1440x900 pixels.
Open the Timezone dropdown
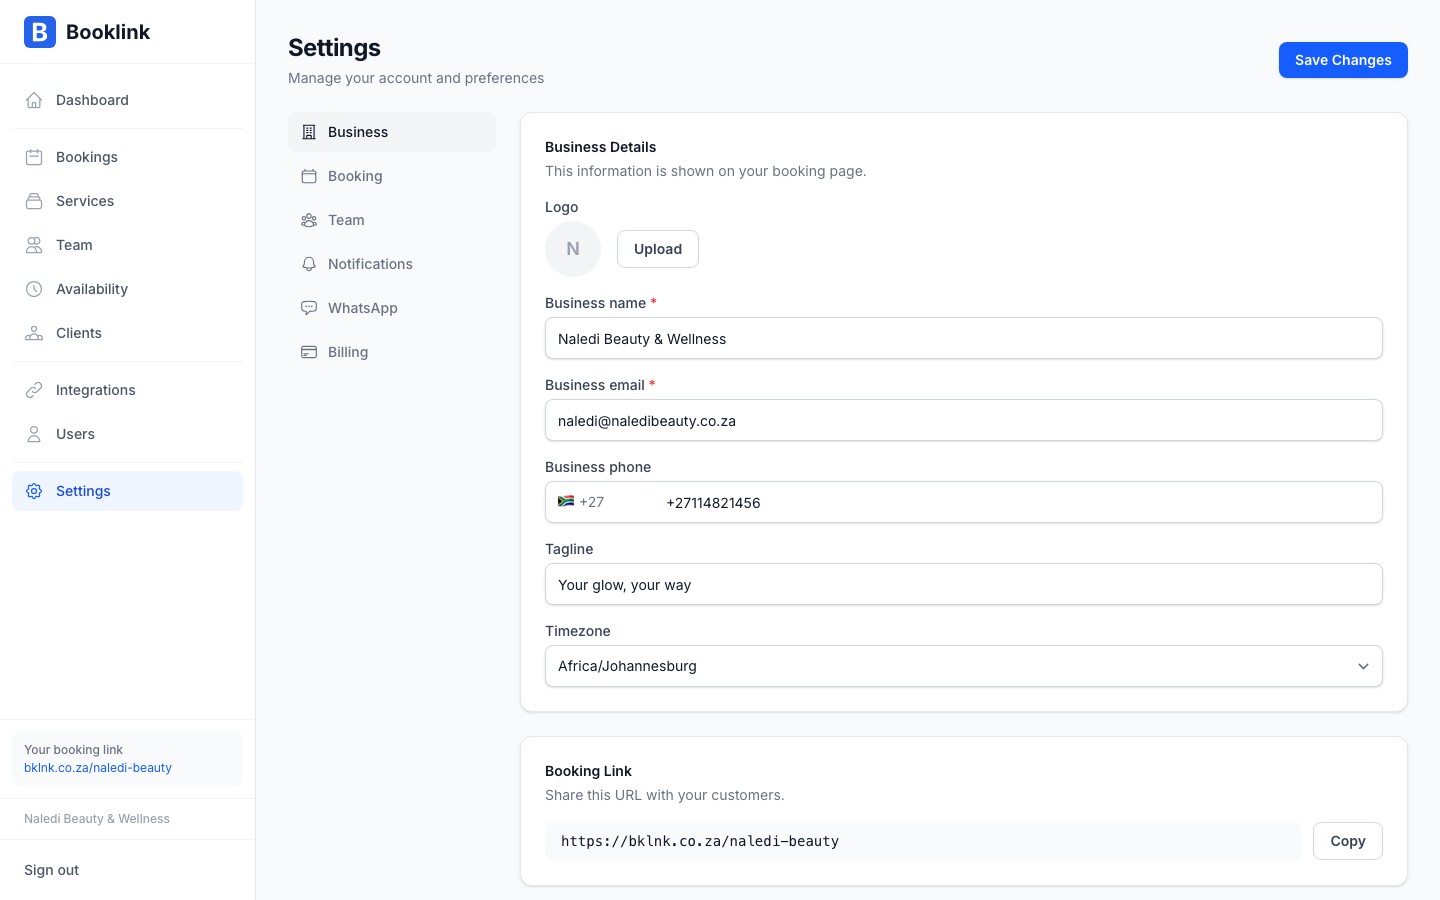click(x=963, y=666)
